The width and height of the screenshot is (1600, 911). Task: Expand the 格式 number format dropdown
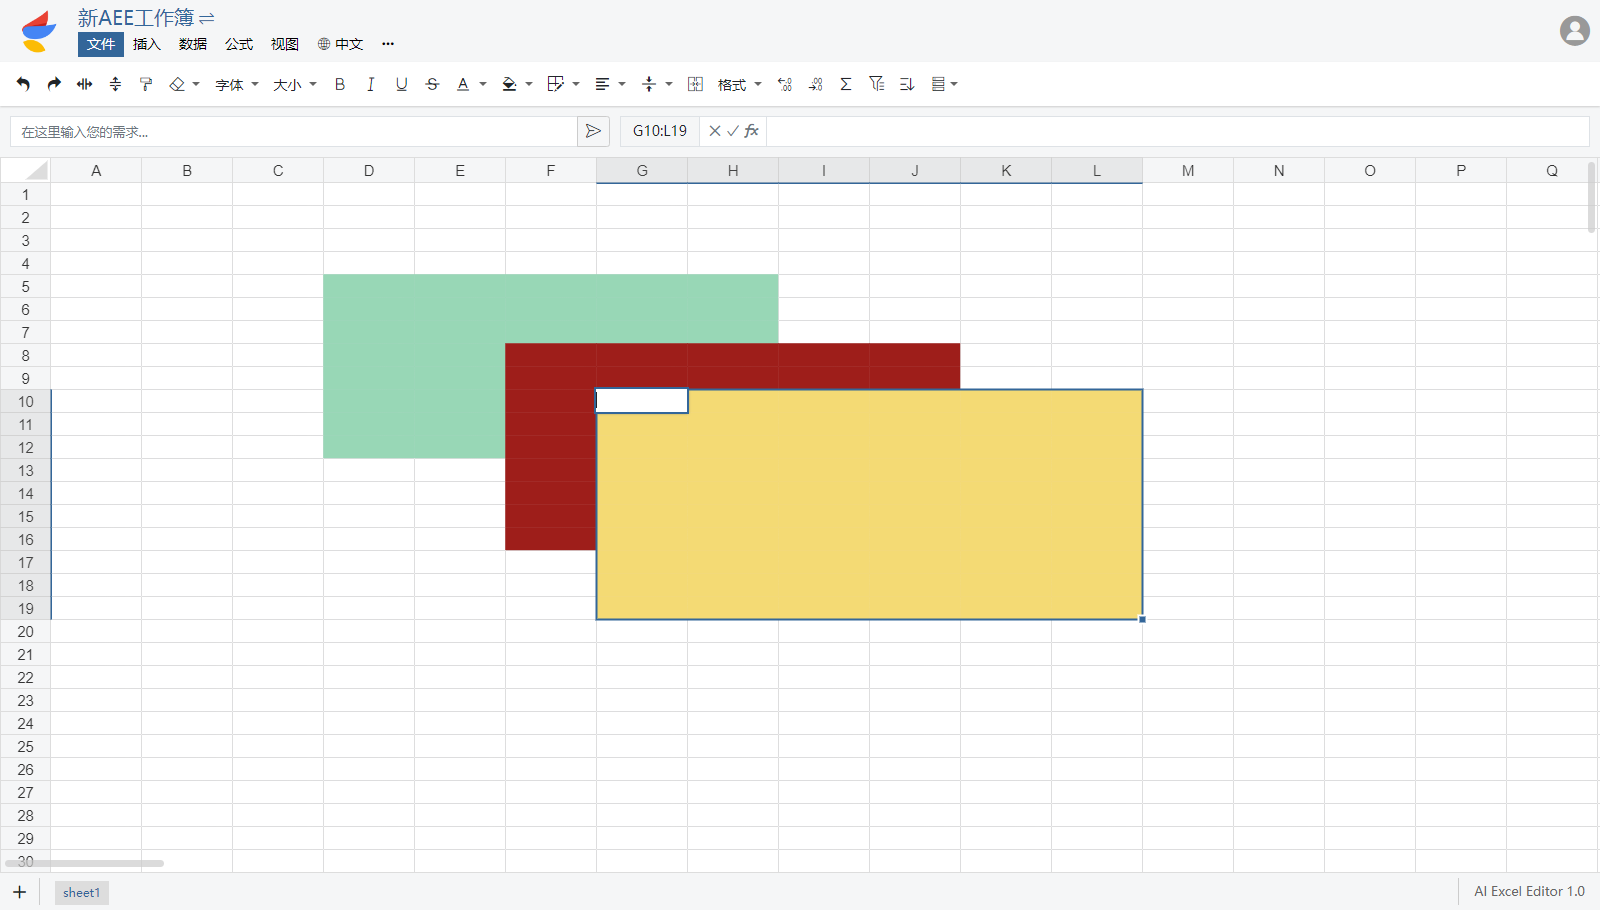point(739,85)
